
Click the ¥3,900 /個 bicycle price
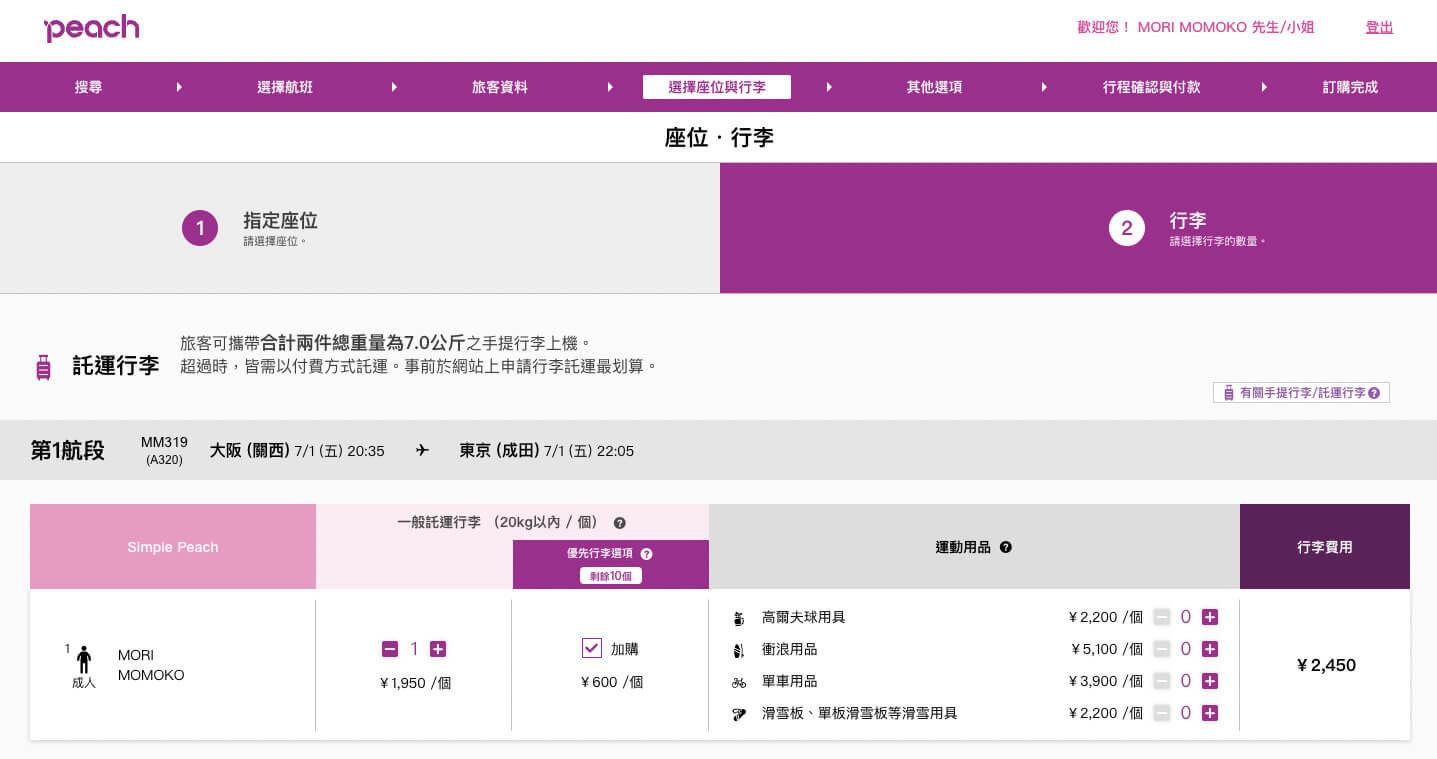[x=1106, y=681]
